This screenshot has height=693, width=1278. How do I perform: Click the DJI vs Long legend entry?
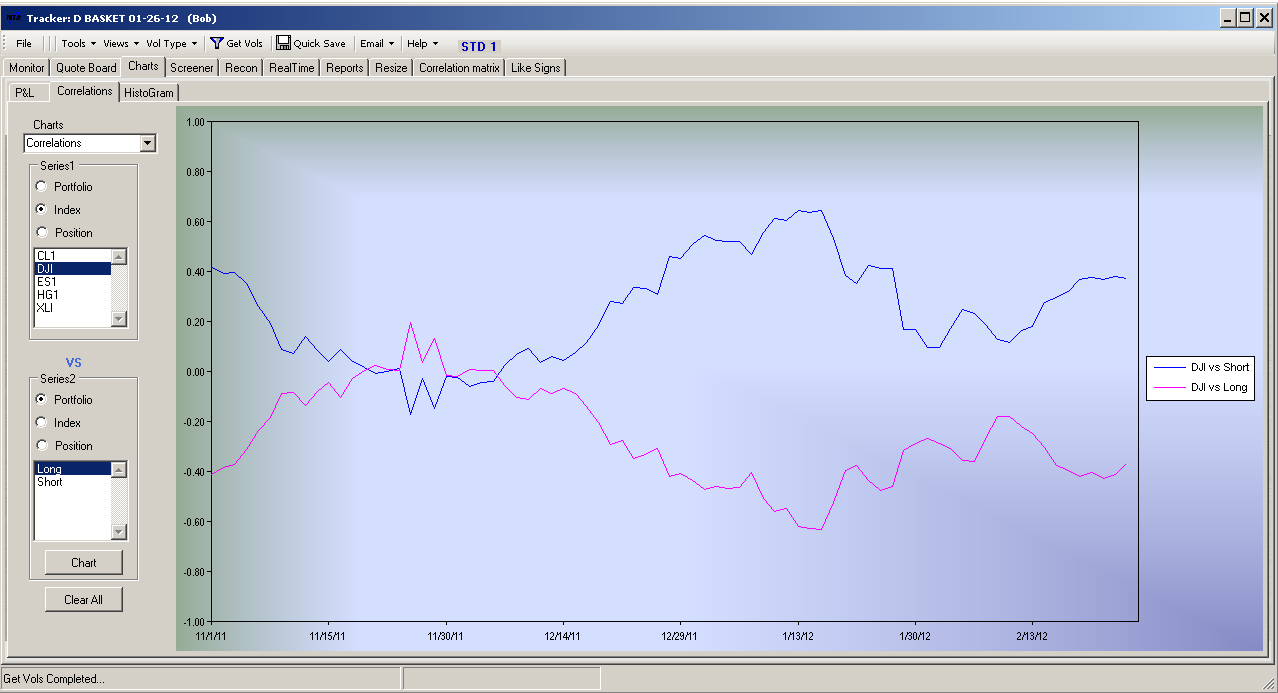pos(1200,387)
